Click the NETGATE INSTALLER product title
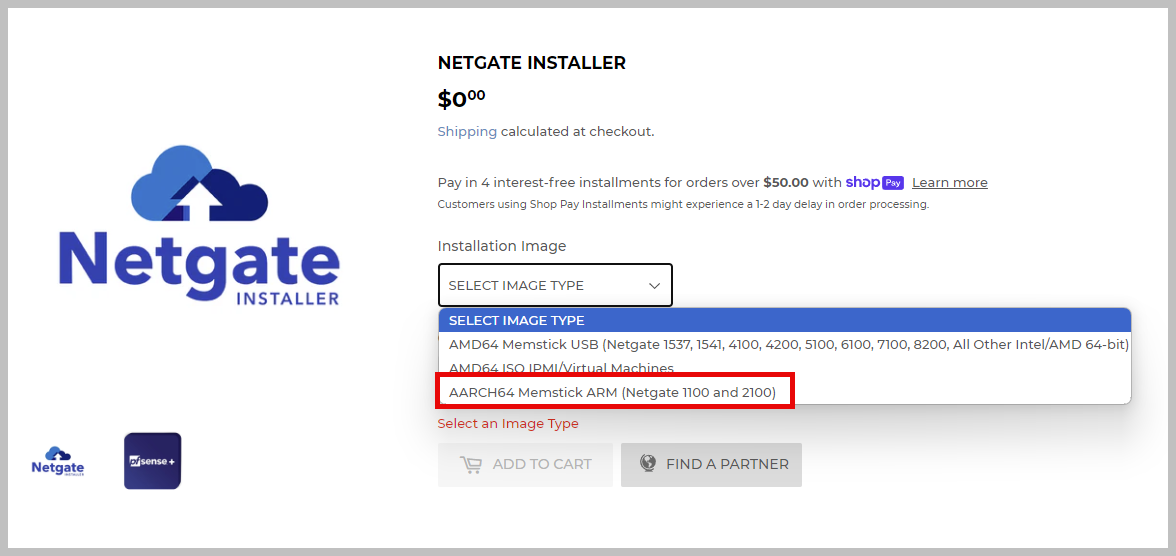The height and width of the screenshot is (556, 1176). point(531,63)
